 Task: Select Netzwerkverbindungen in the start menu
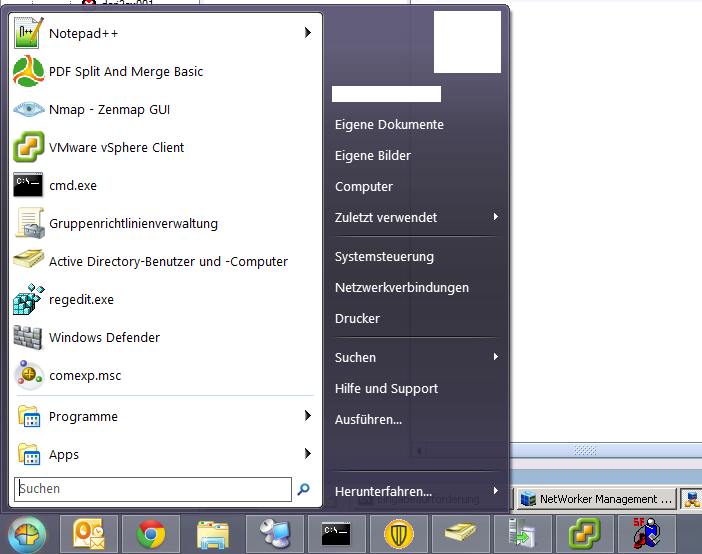[401, 288]
